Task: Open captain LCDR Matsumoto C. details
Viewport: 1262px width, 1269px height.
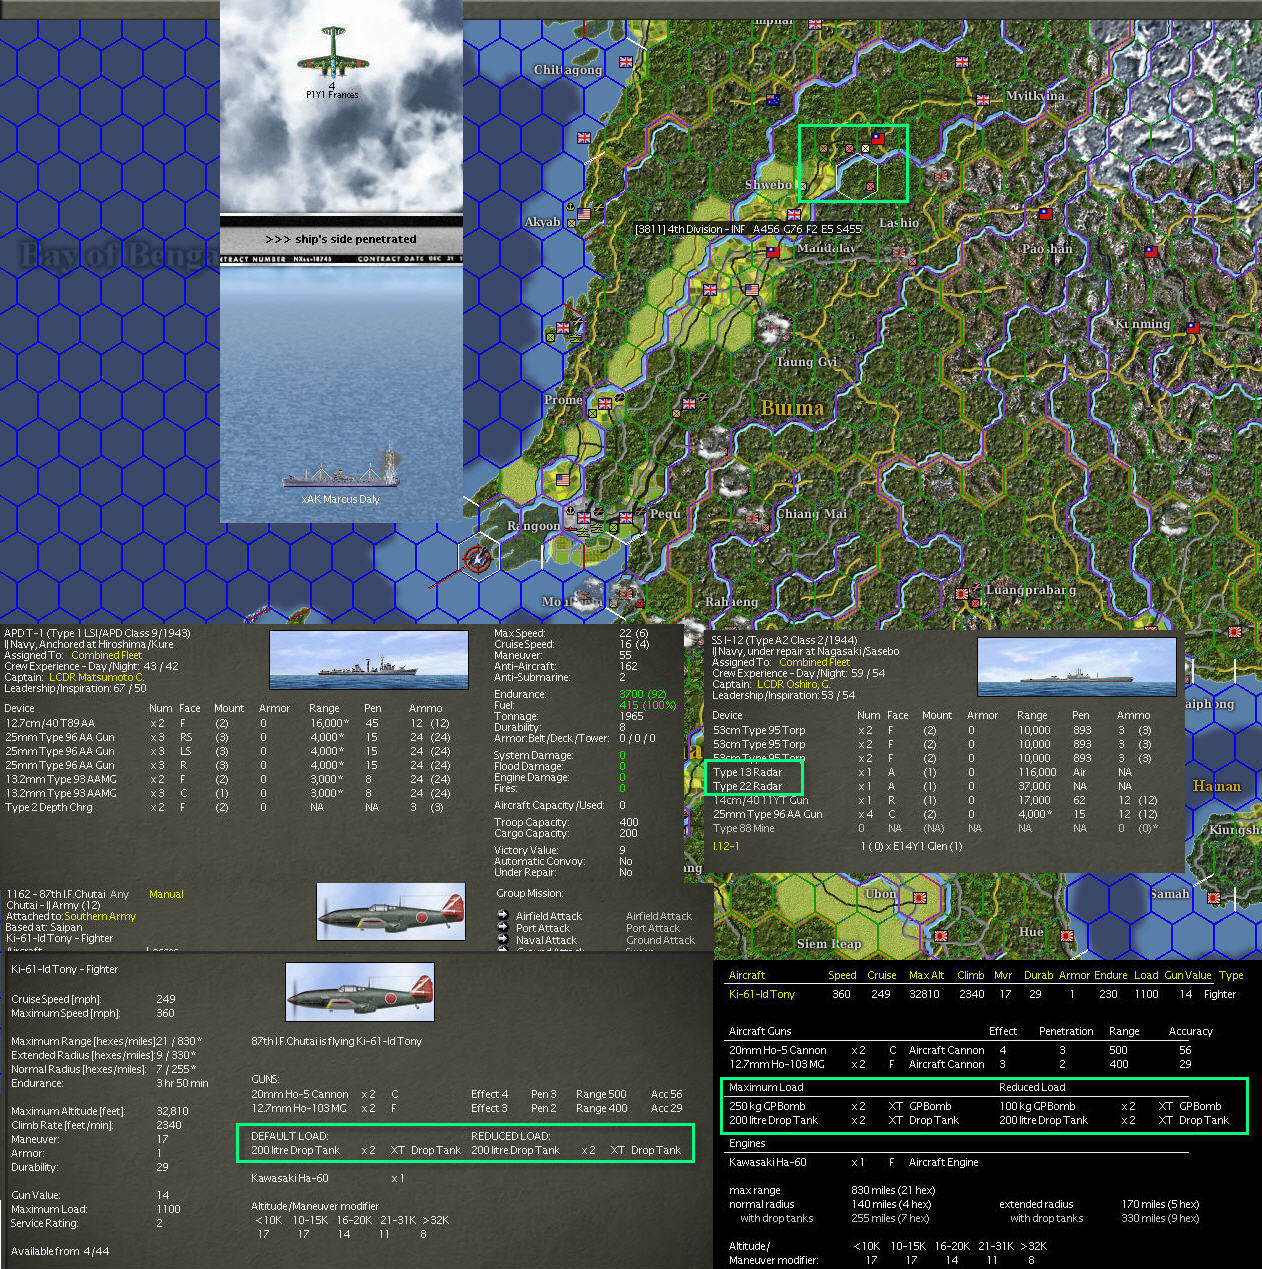Action: [x=97, y=677]
